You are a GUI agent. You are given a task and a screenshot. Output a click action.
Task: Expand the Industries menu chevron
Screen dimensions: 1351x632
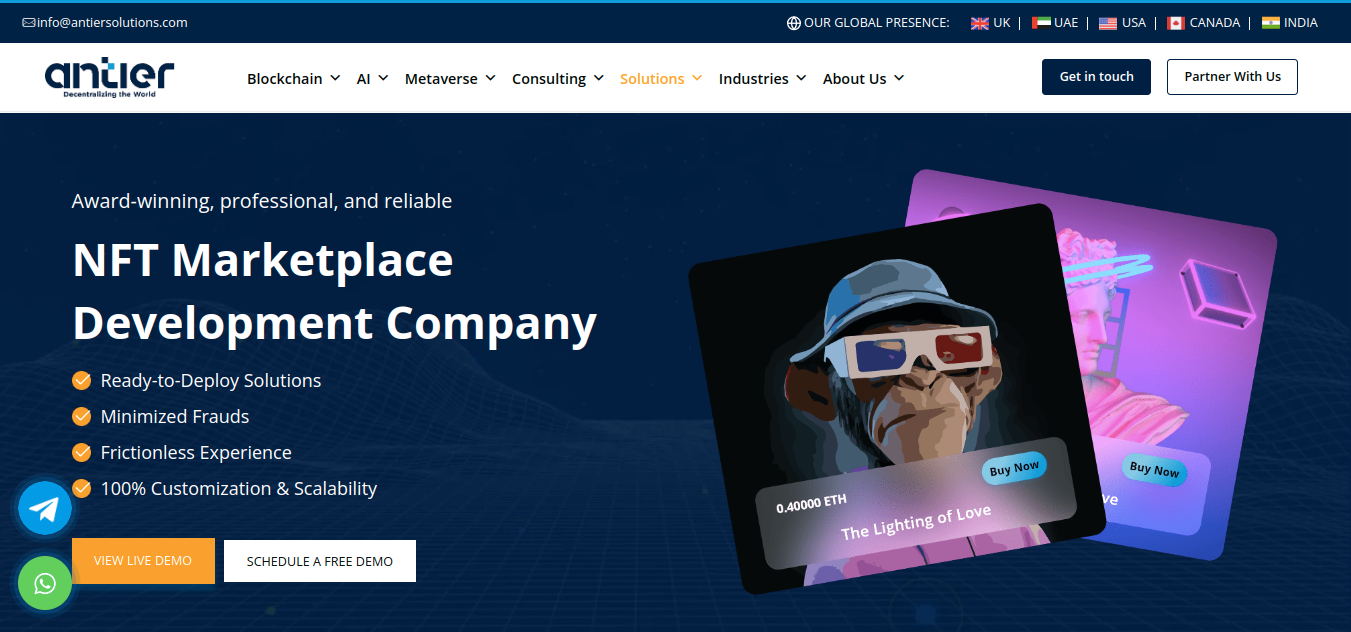click(x=801, y=78)
